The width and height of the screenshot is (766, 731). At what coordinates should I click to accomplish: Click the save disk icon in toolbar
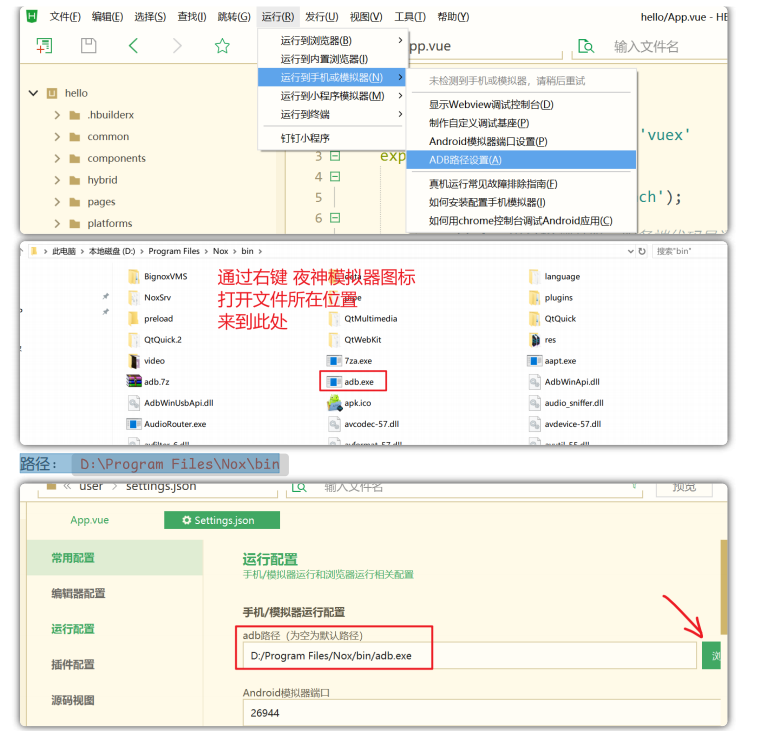click(88, 46)
